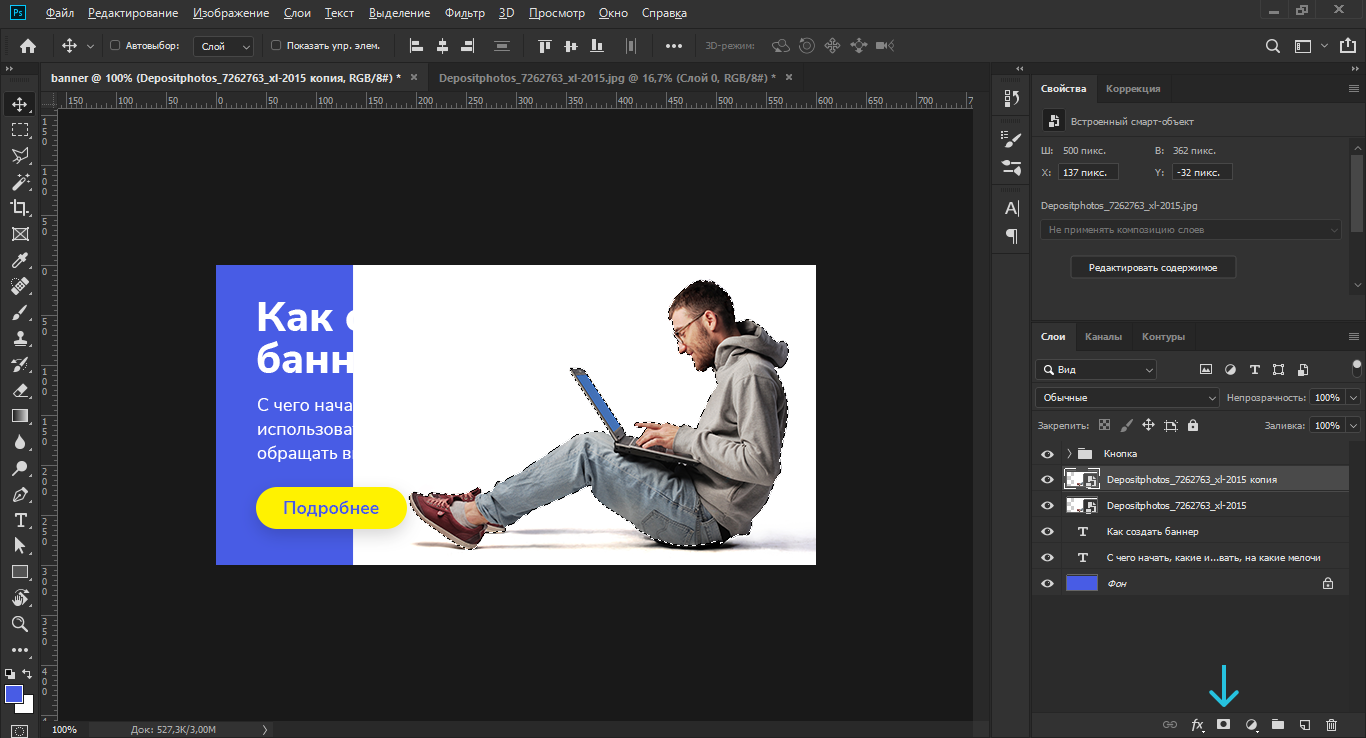The width and height of the screenshot is (1366, 738).
Task: Open the Файл menu
Action: [x=59, y=13]
